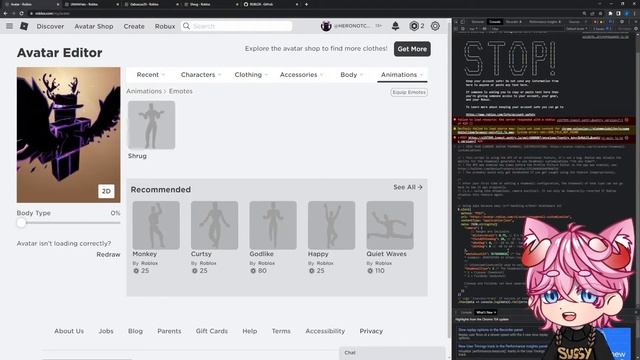This screenshot has width=640, height=360.
Task: Open a new browser tab
Action: 306,4
